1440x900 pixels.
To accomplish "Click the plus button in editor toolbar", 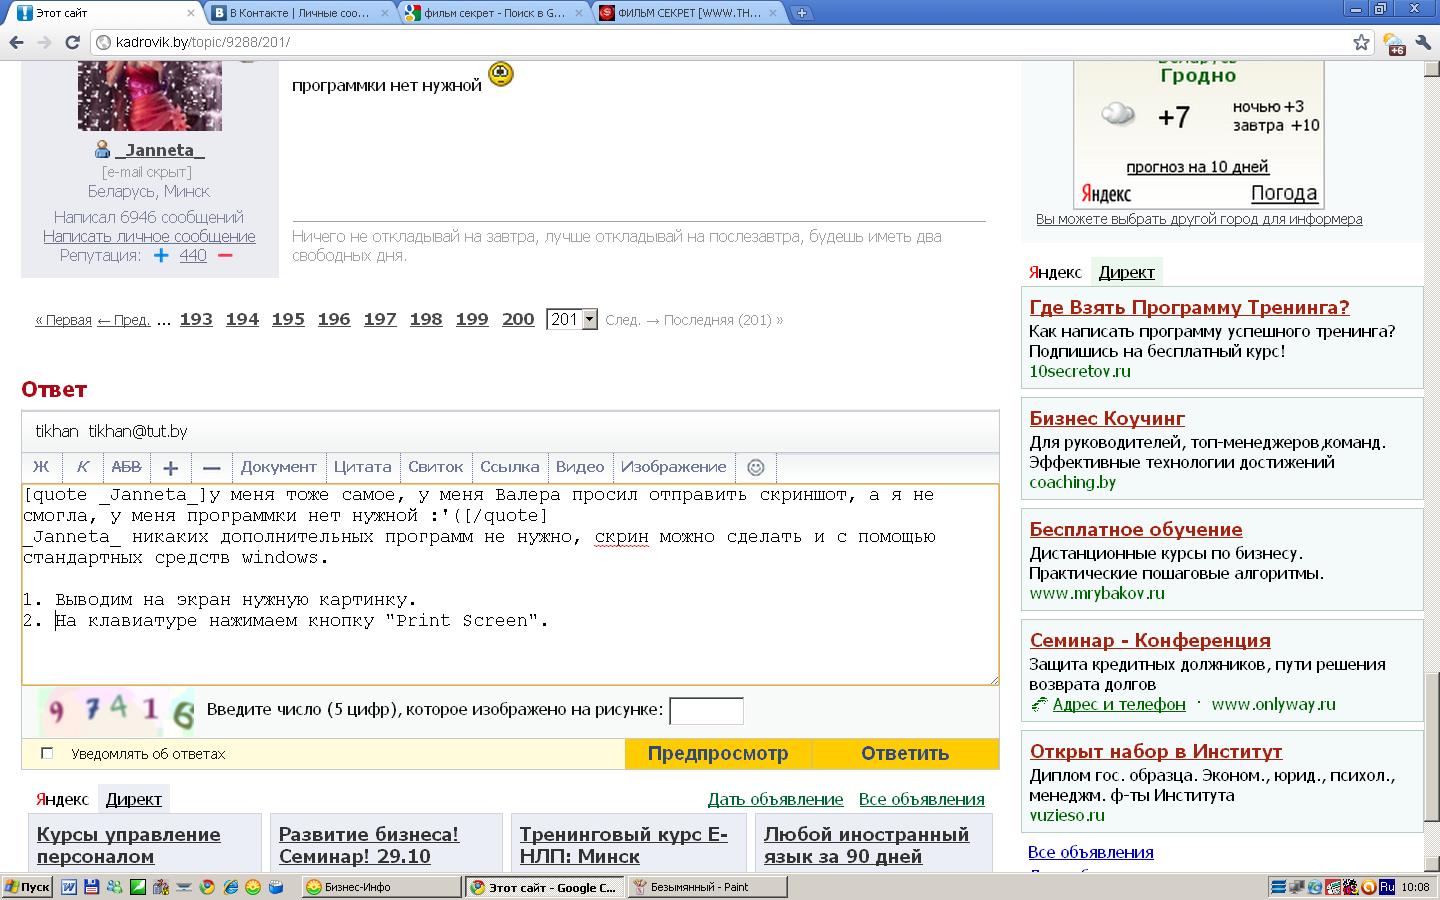I will [170, 467].
